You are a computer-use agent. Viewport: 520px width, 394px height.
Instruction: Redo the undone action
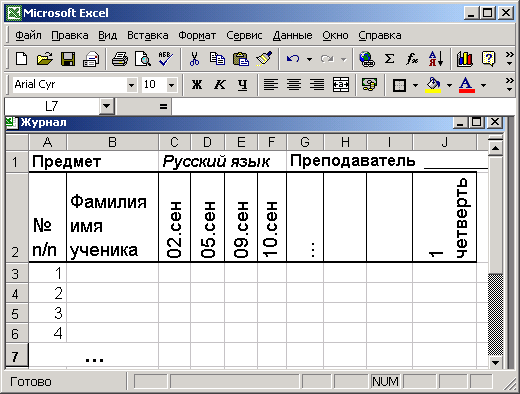(327, 59)
